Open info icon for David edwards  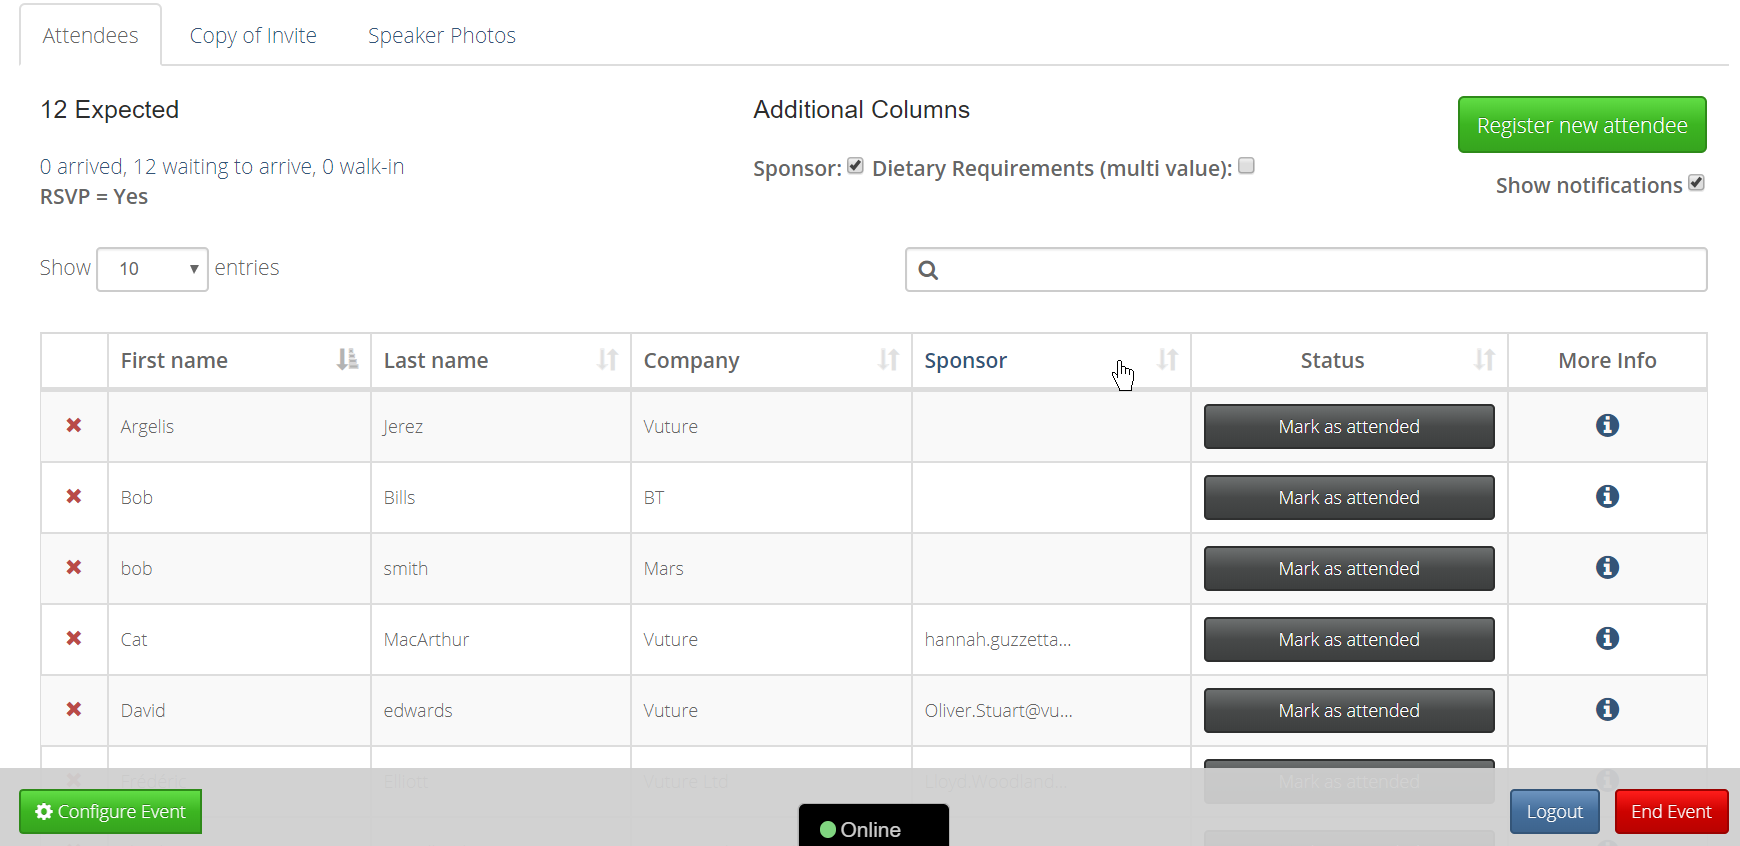coord(1607,709)
